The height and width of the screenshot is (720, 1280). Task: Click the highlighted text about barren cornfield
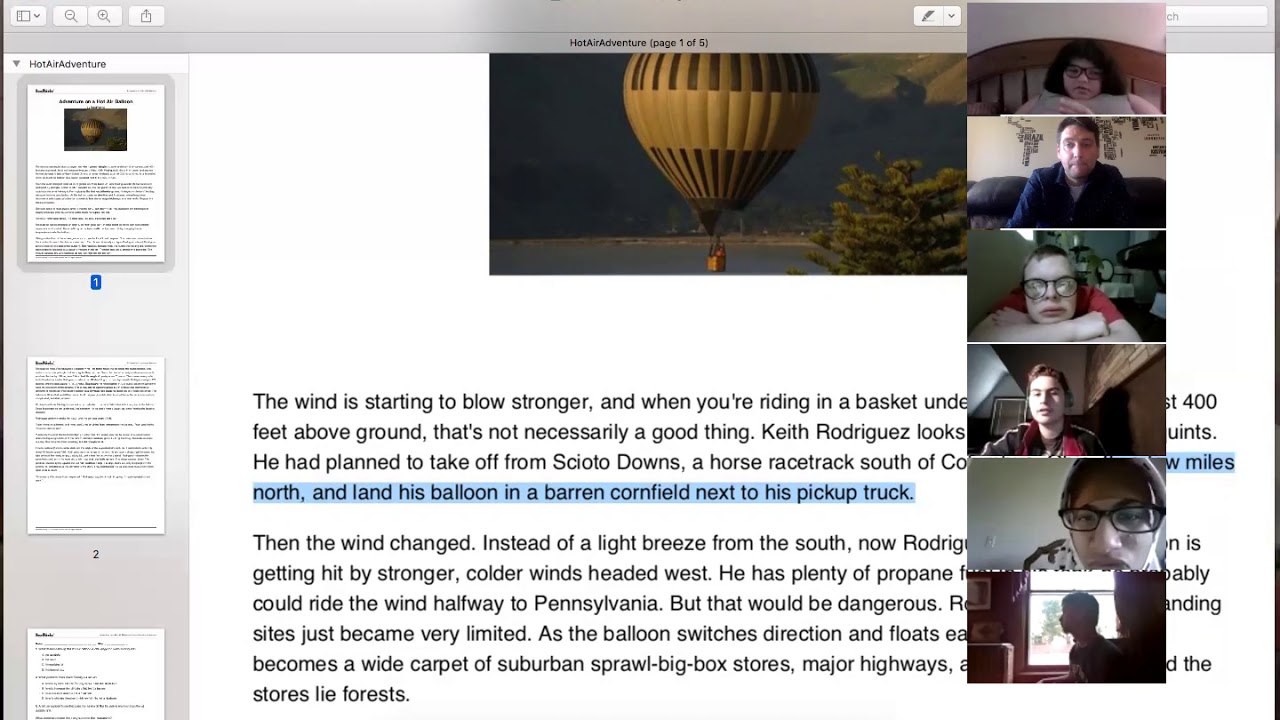tap(583, 492)
